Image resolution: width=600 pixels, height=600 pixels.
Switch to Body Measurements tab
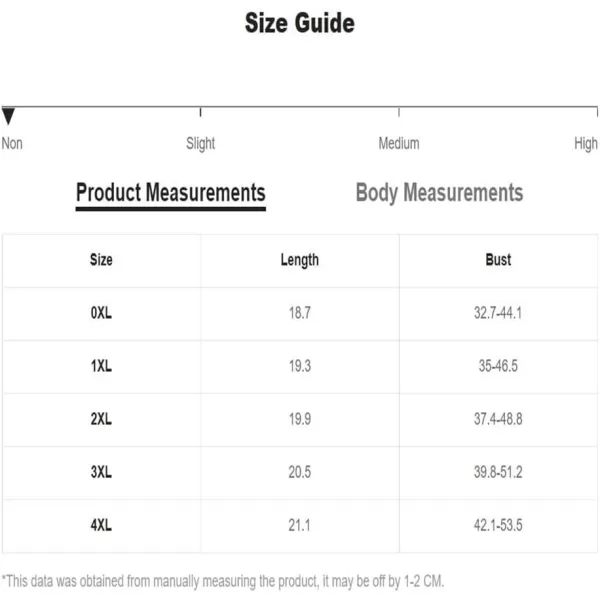(439, 192)
